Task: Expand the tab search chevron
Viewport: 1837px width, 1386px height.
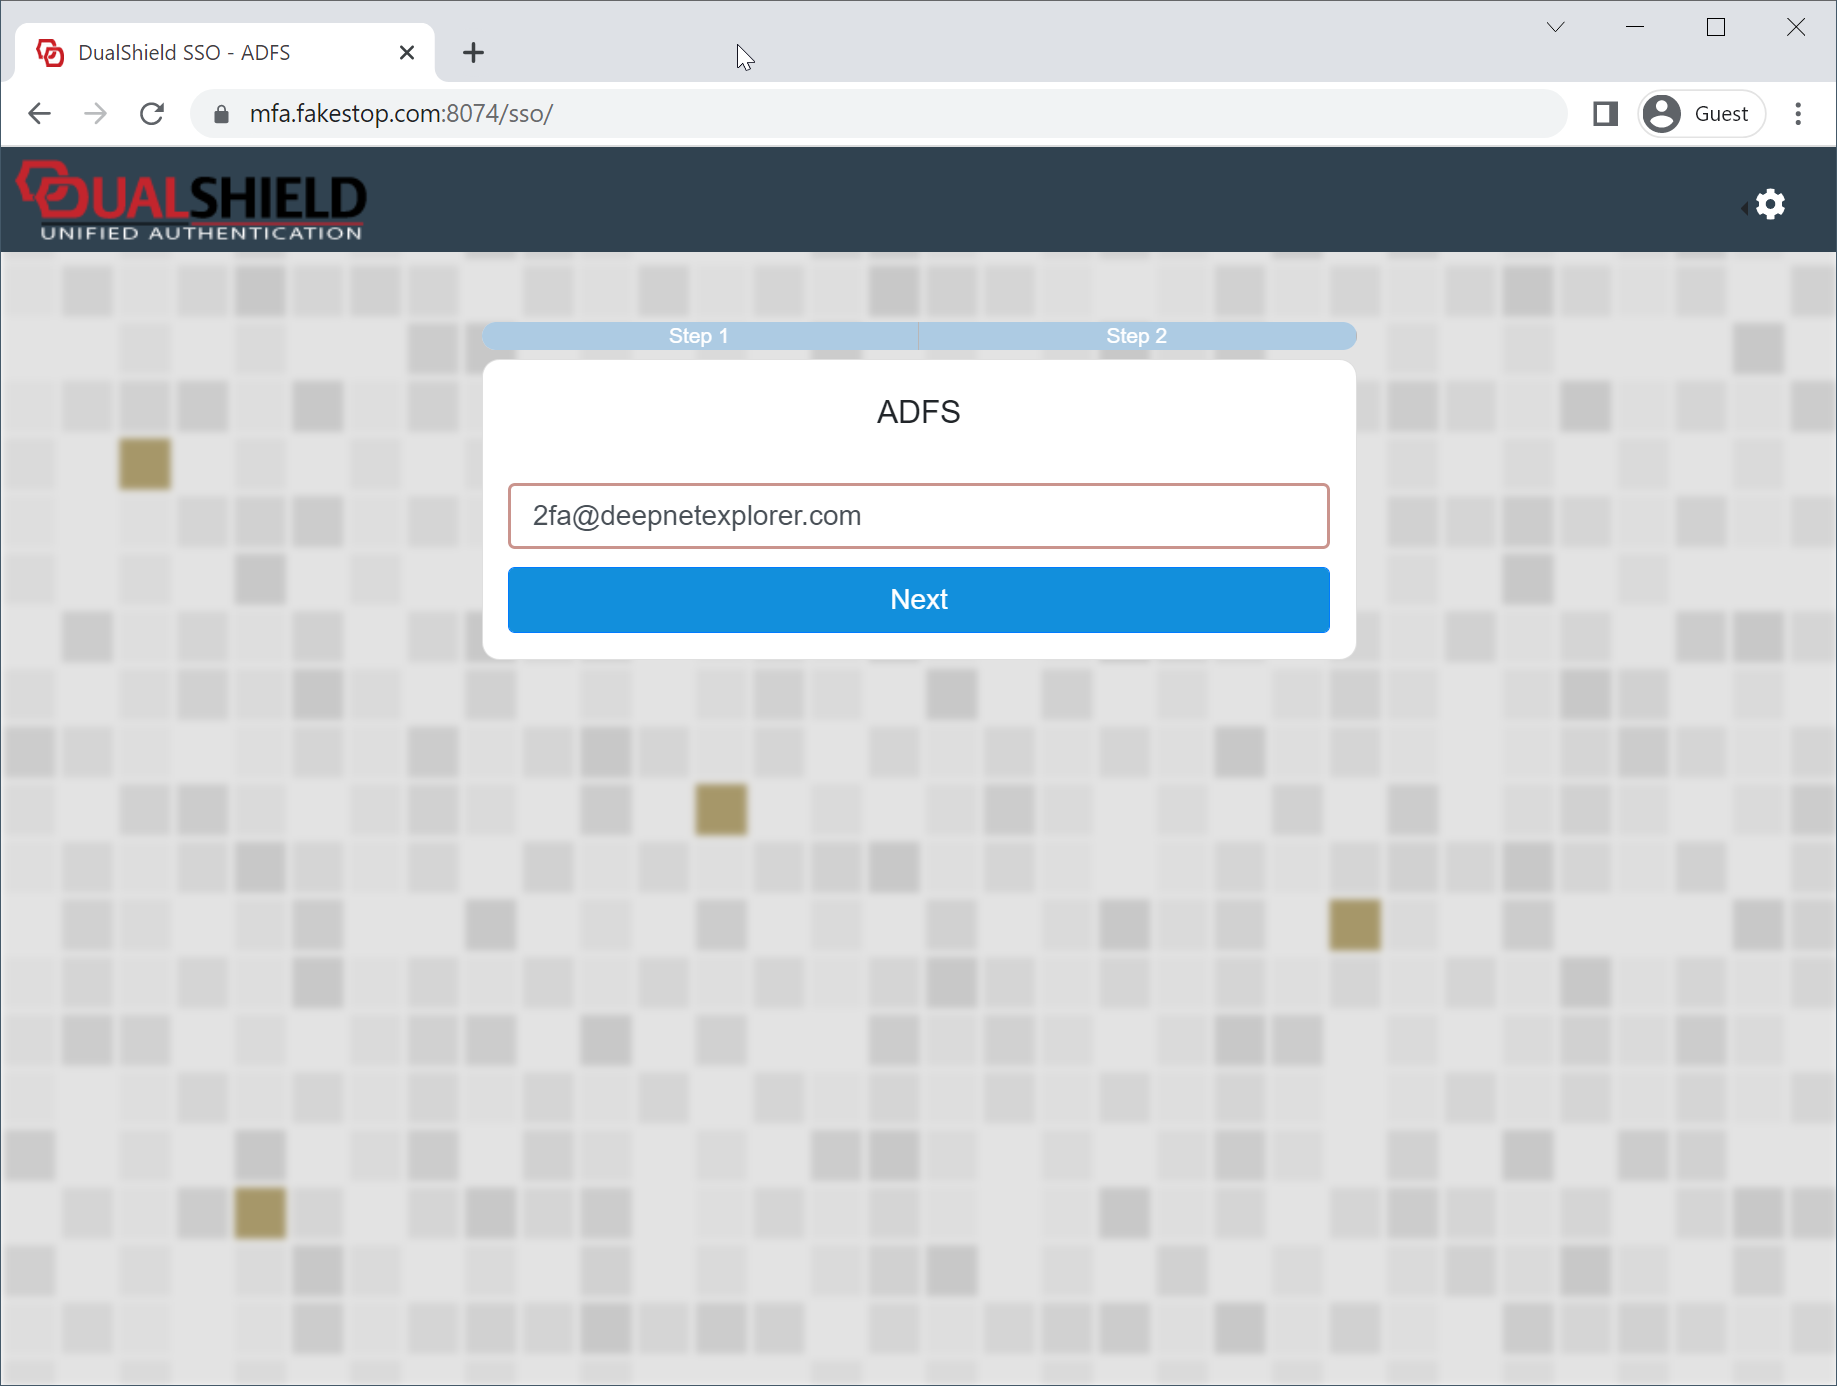Action: point(1555,27)
